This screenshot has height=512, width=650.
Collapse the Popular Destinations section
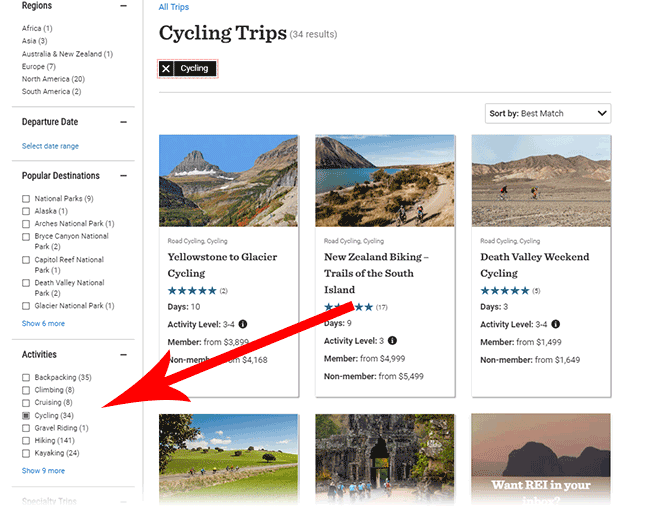[x=124, y=176]
